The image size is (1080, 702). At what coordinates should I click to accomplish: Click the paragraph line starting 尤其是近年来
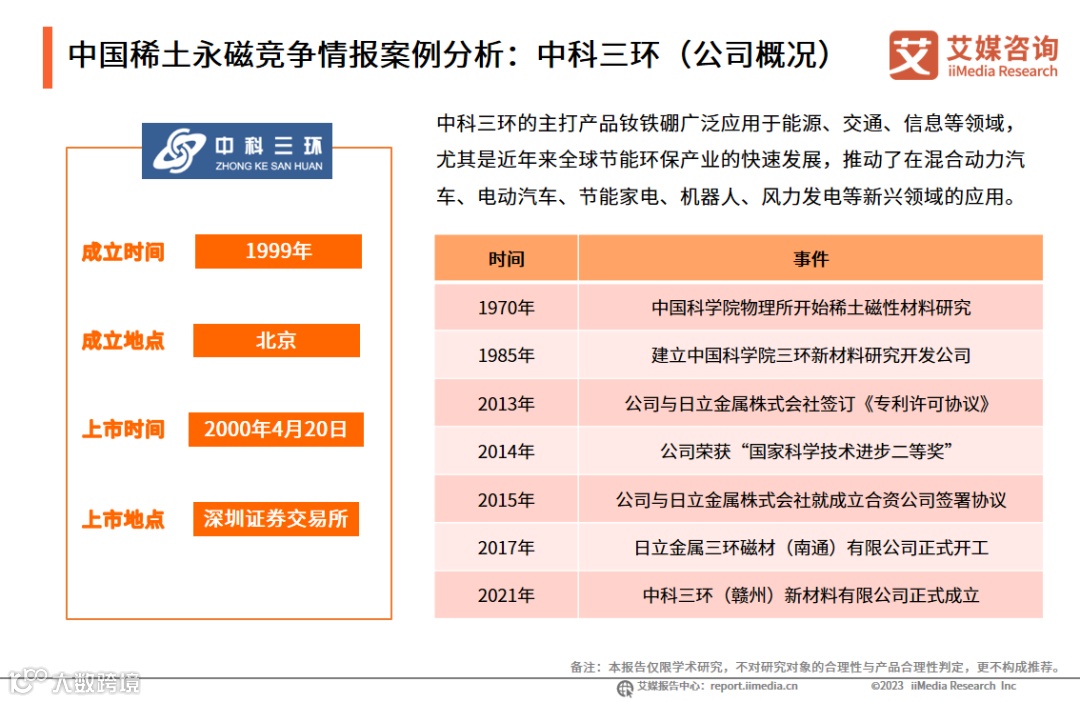731,160
